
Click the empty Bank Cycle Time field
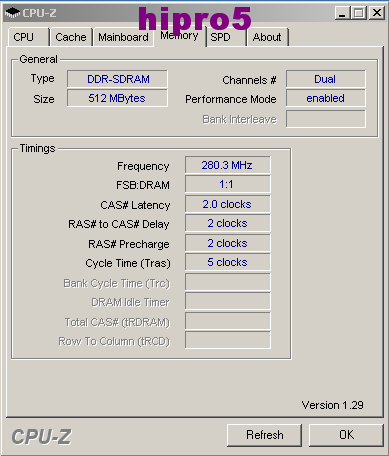228,282
